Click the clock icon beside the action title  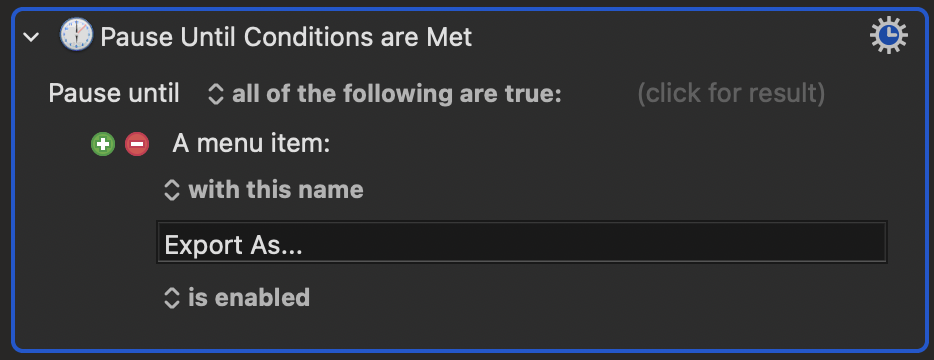(76, 35)
